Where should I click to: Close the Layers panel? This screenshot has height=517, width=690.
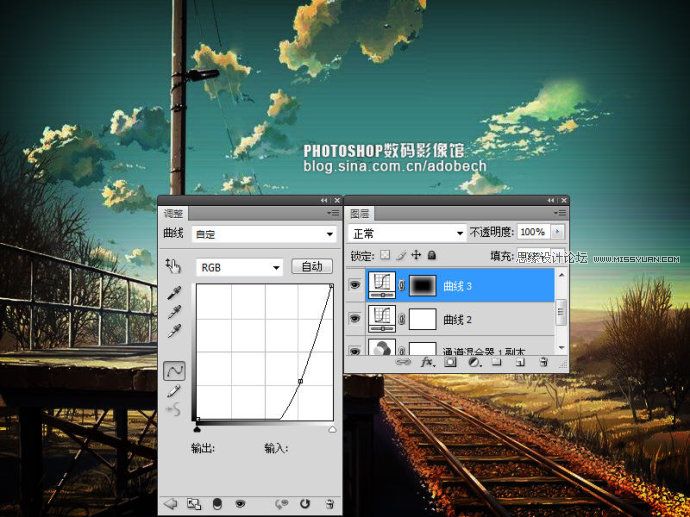click(564, 200)
